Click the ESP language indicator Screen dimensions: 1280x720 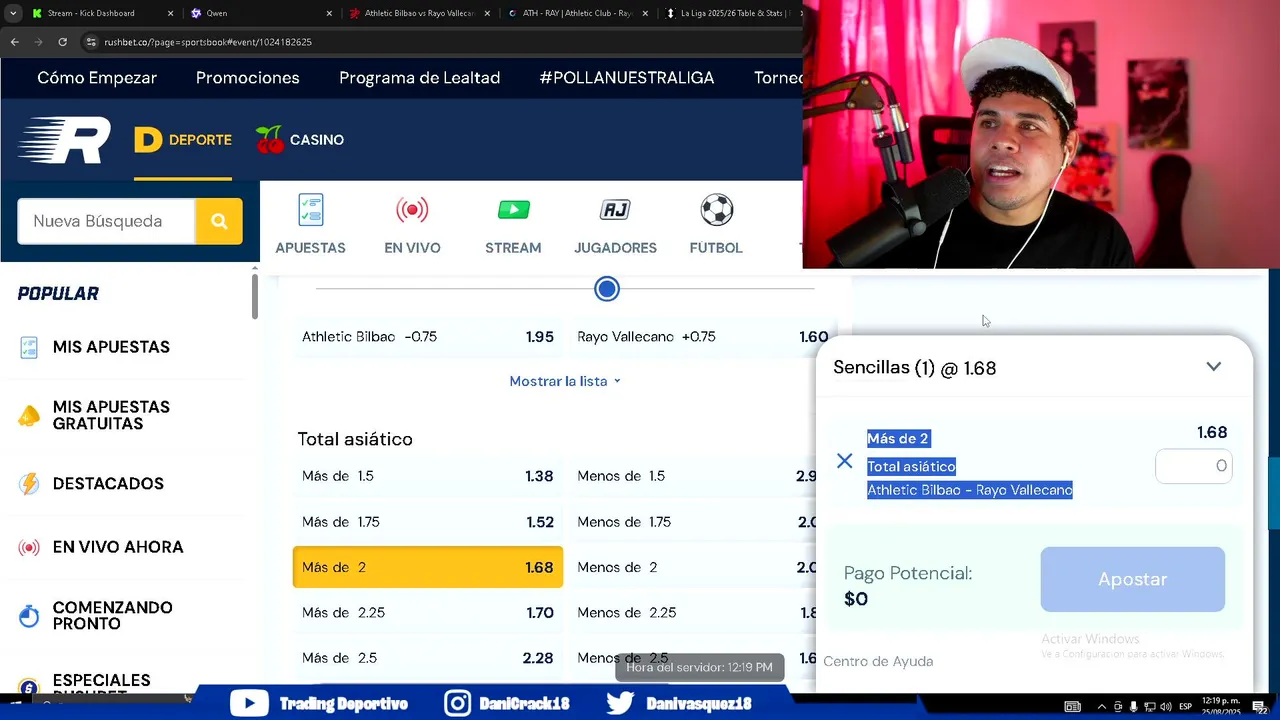1185,707
